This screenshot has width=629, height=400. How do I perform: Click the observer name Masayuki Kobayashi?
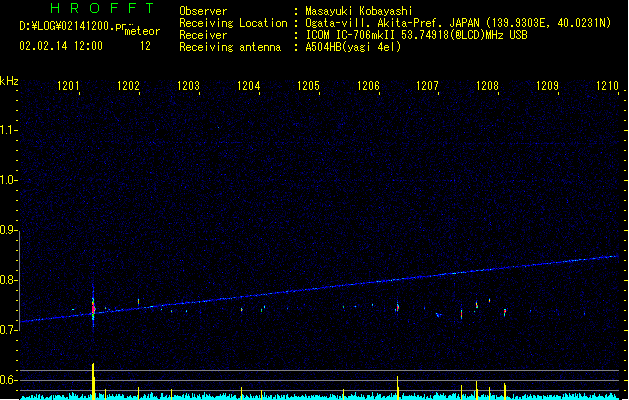click(359, 11)
